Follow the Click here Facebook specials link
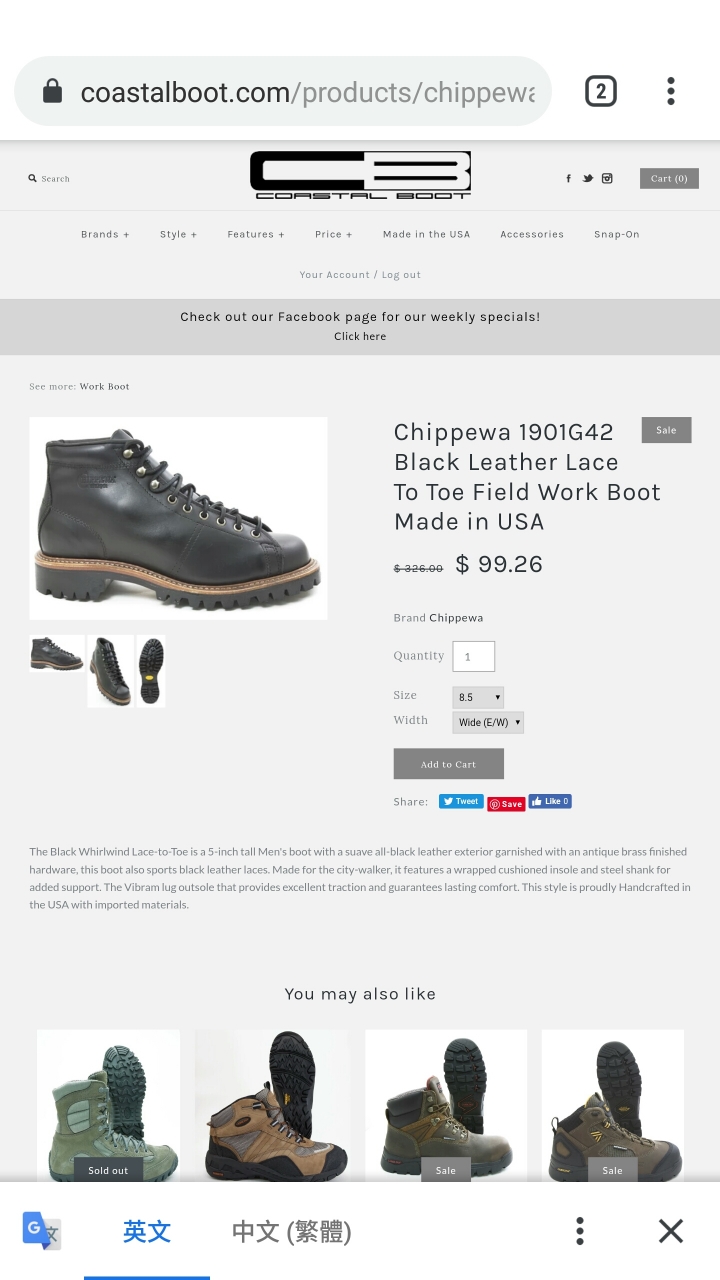The width and height of the screenshot is (720, 1280). (x=360, y=337)
